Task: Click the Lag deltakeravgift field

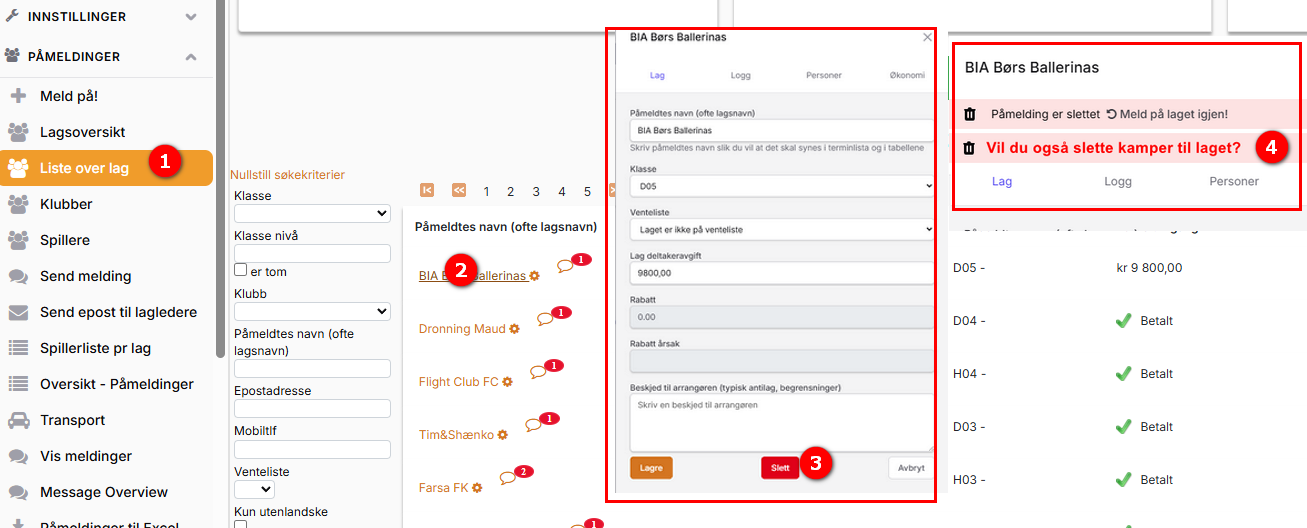Action: tap(782, 272)
